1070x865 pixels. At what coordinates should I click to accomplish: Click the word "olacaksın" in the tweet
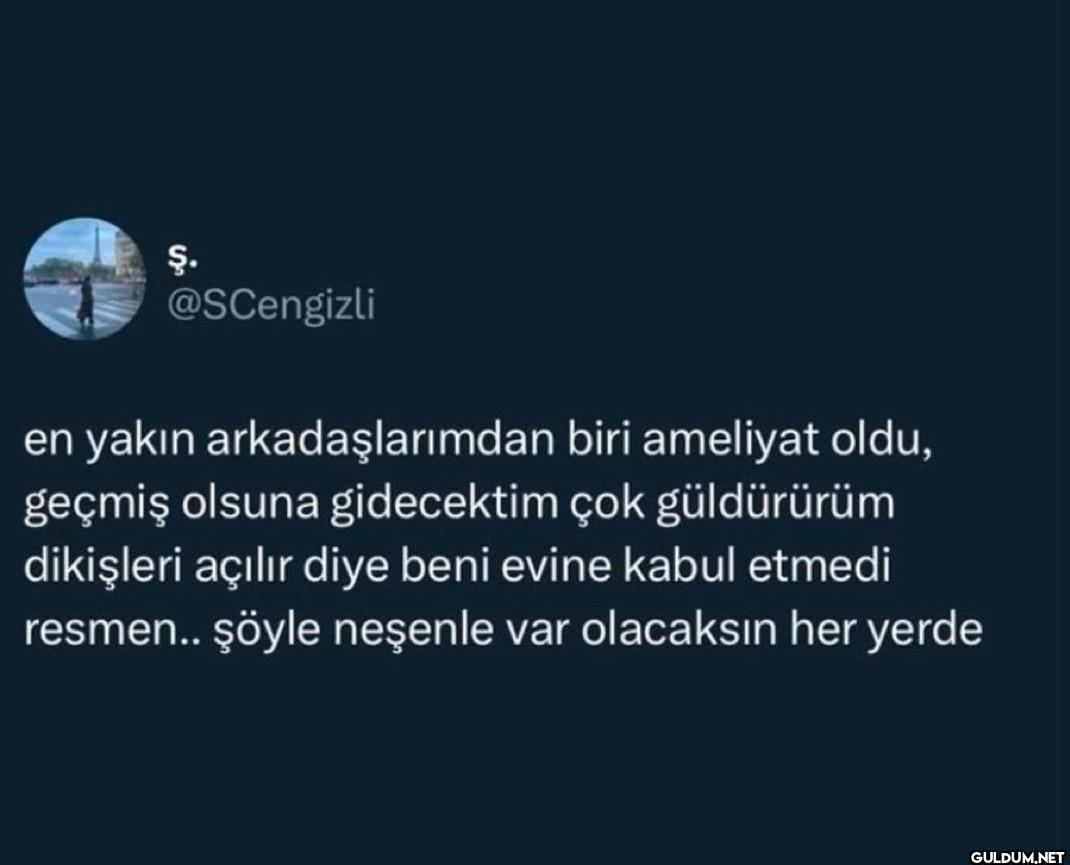(679, 630)
